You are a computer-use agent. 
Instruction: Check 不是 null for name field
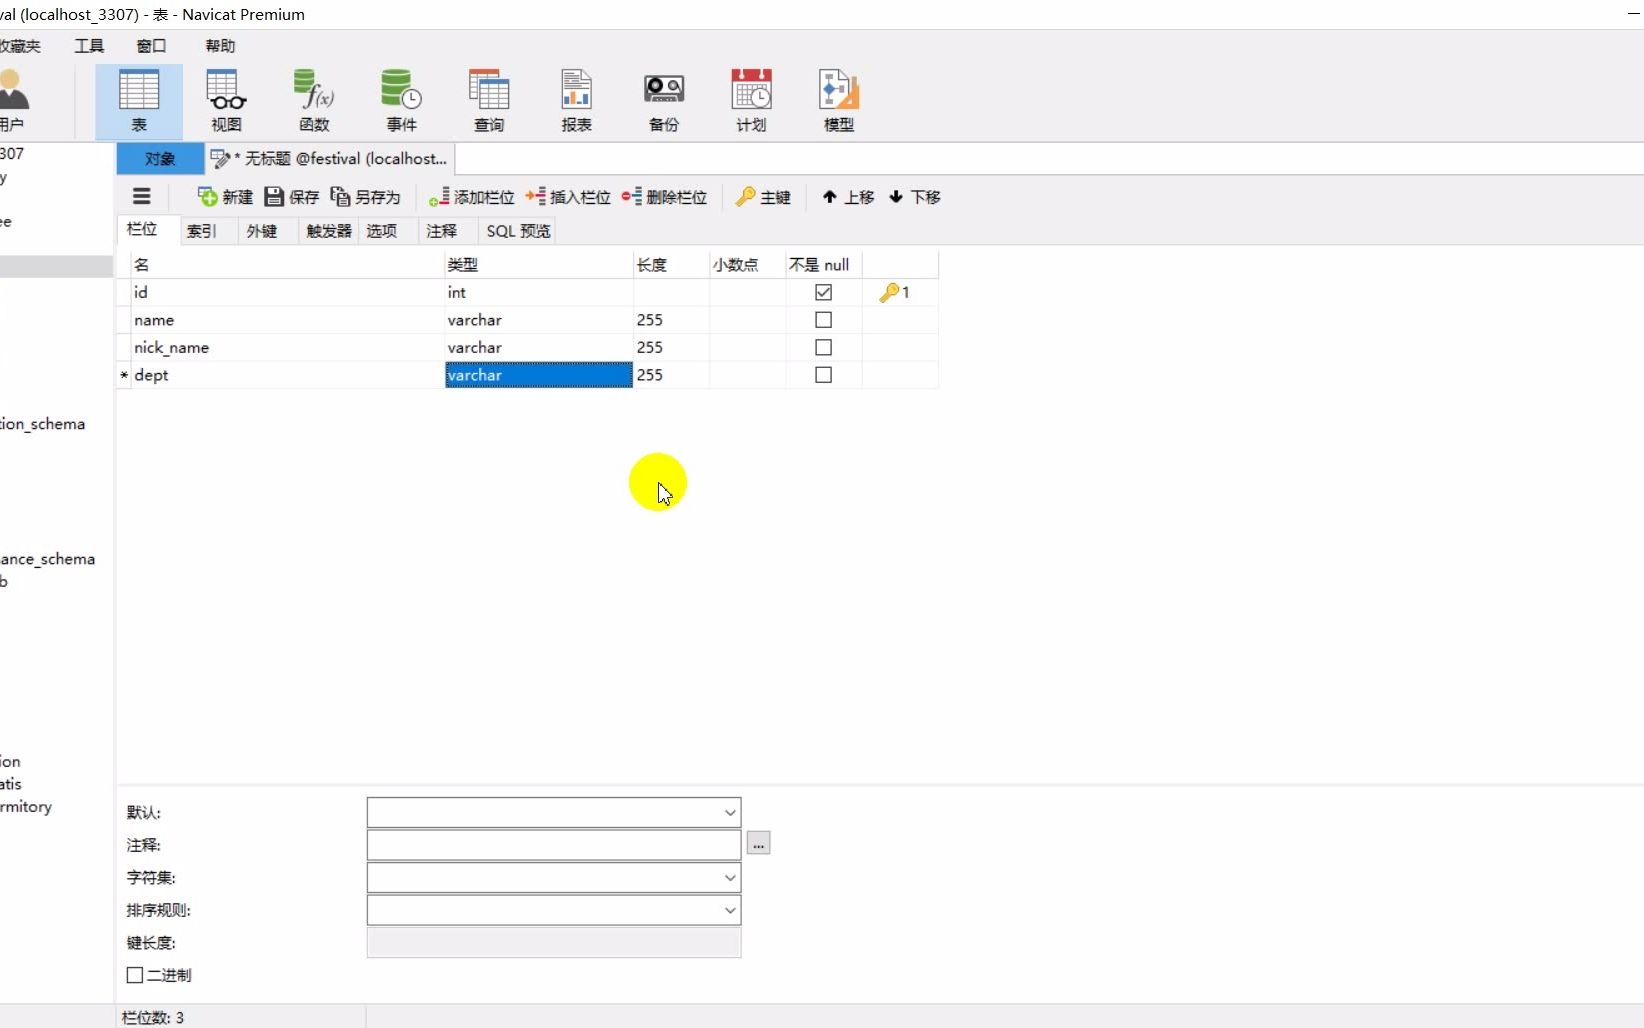pos(823,320)
